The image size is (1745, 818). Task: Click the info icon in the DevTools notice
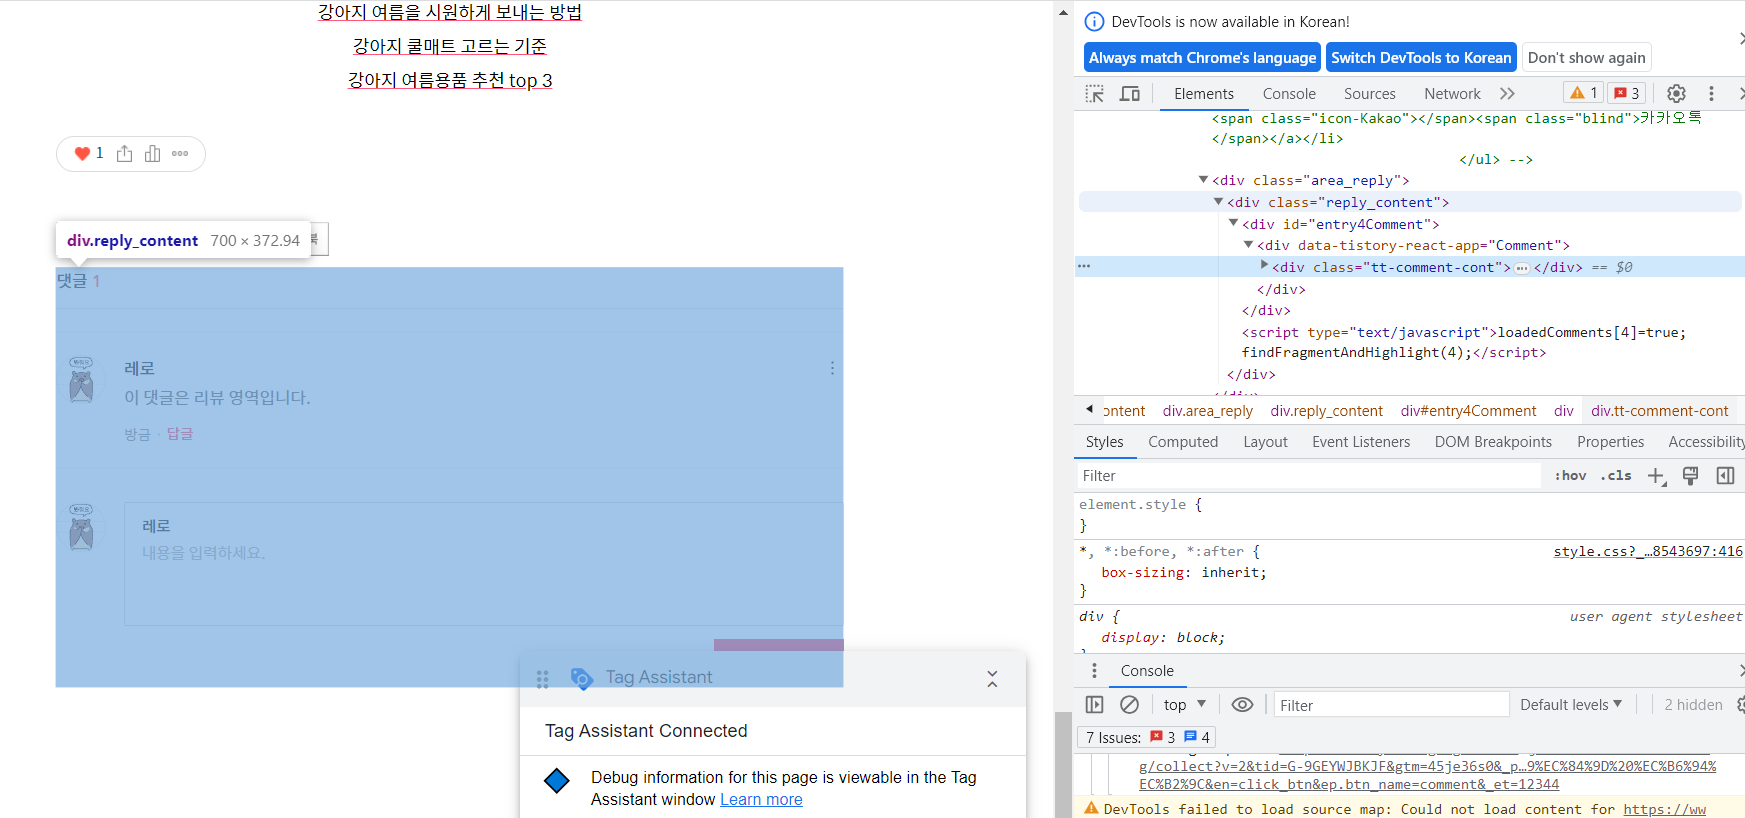click(1095, 22)
